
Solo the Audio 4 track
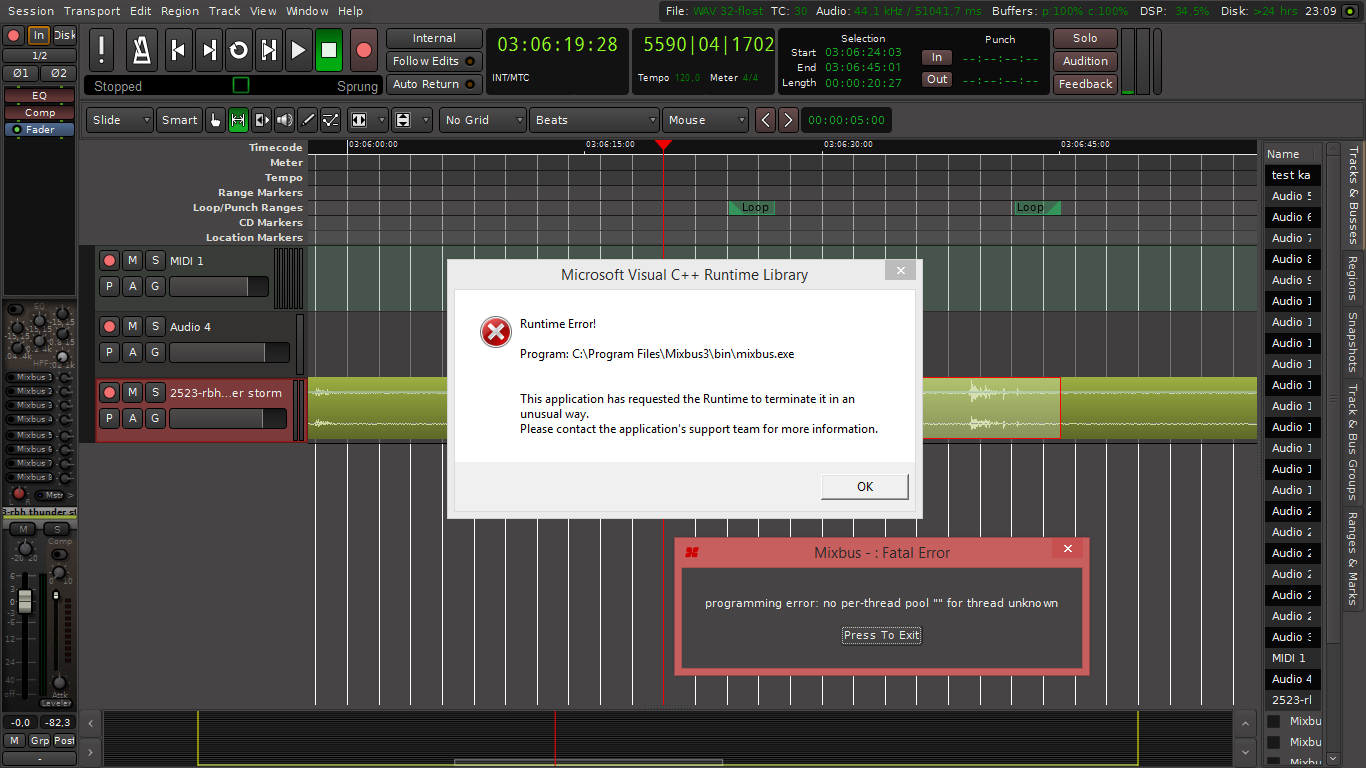click(155, 326)
